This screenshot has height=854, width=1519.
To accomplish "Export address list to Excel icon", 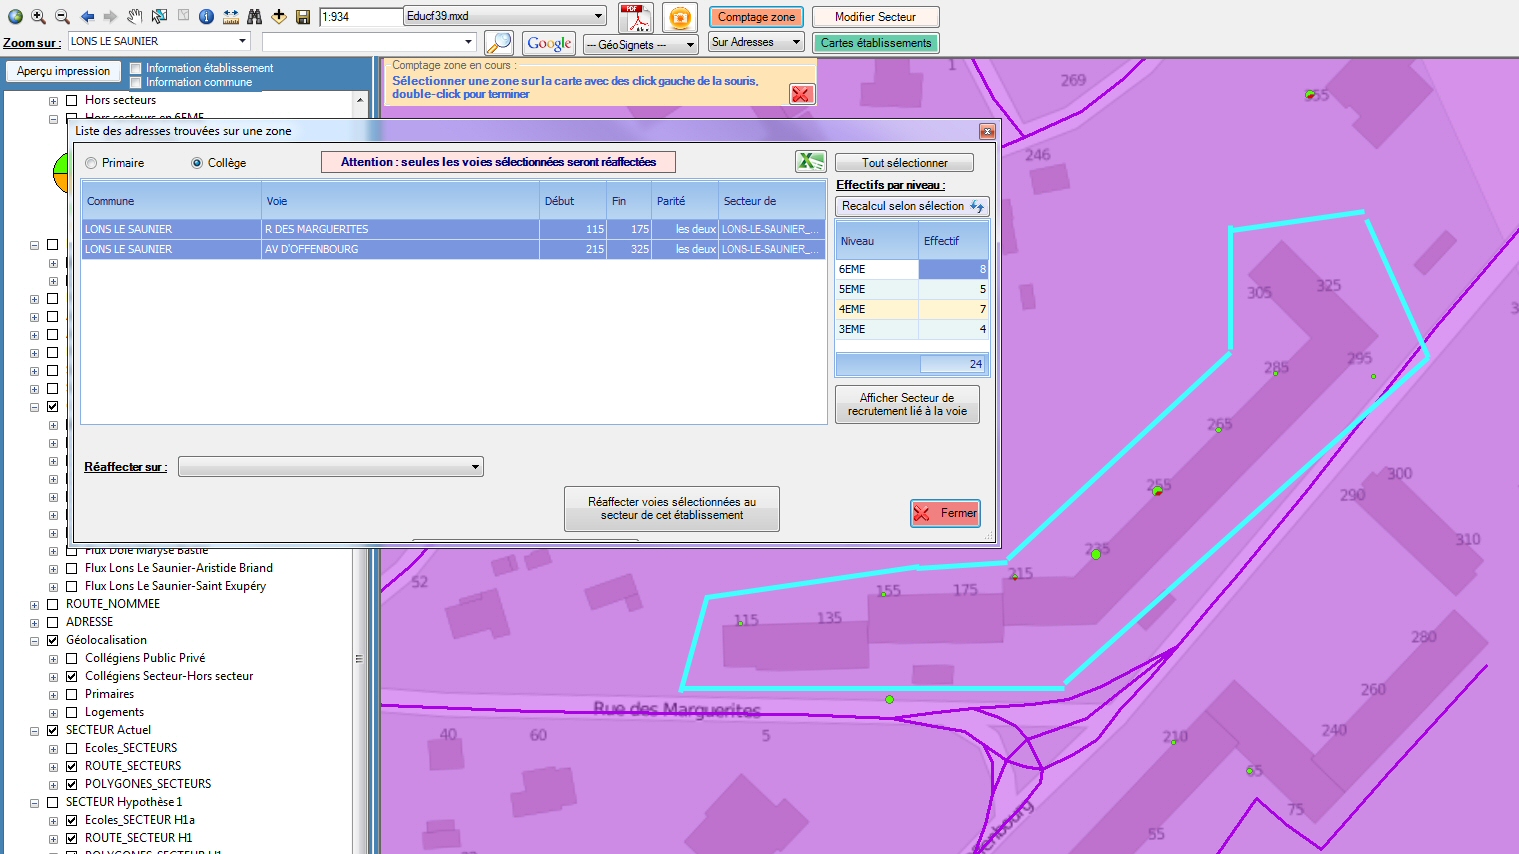I will 810,161.
